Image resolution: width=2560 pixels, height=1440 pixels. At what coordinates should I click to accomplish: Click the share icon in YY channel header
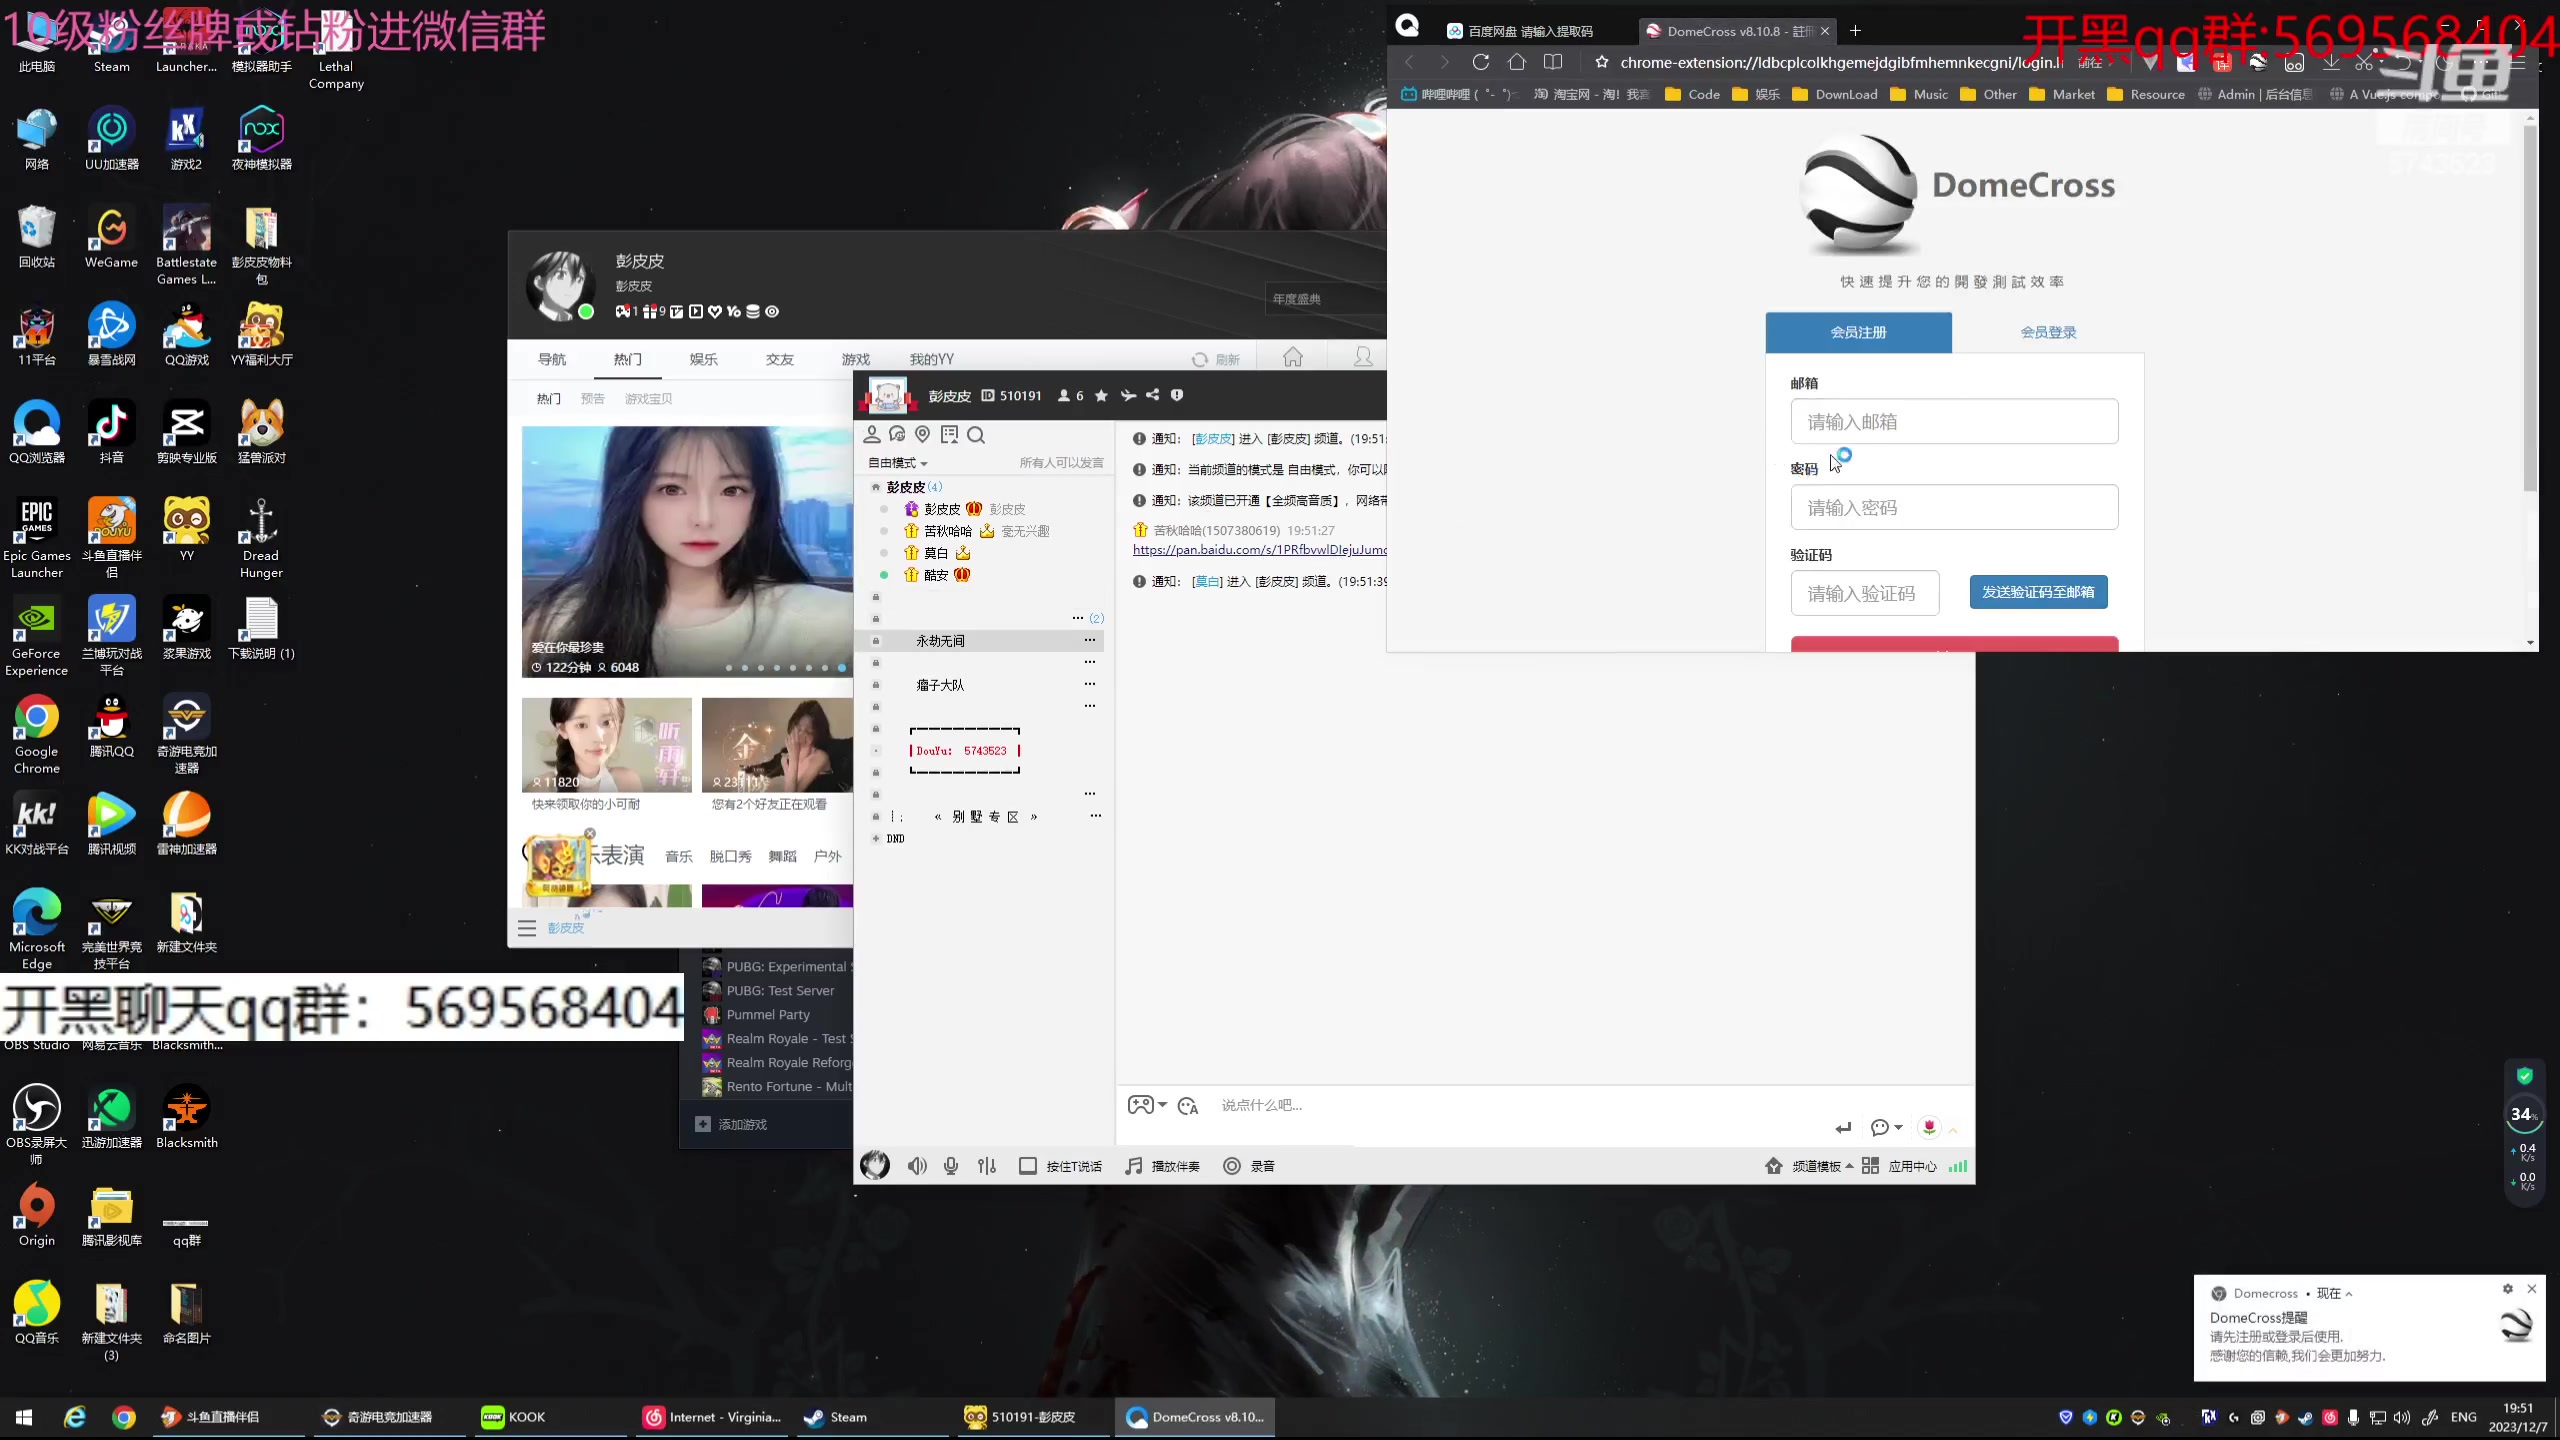click(x=1153, y=396)
